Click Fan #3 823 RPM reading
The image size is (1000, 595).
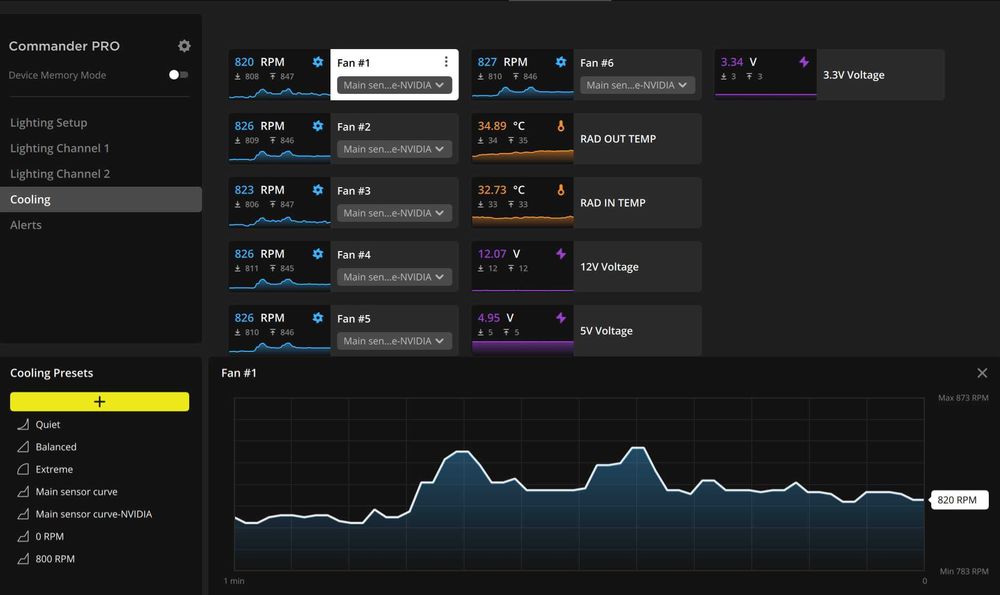click(260, 189)
